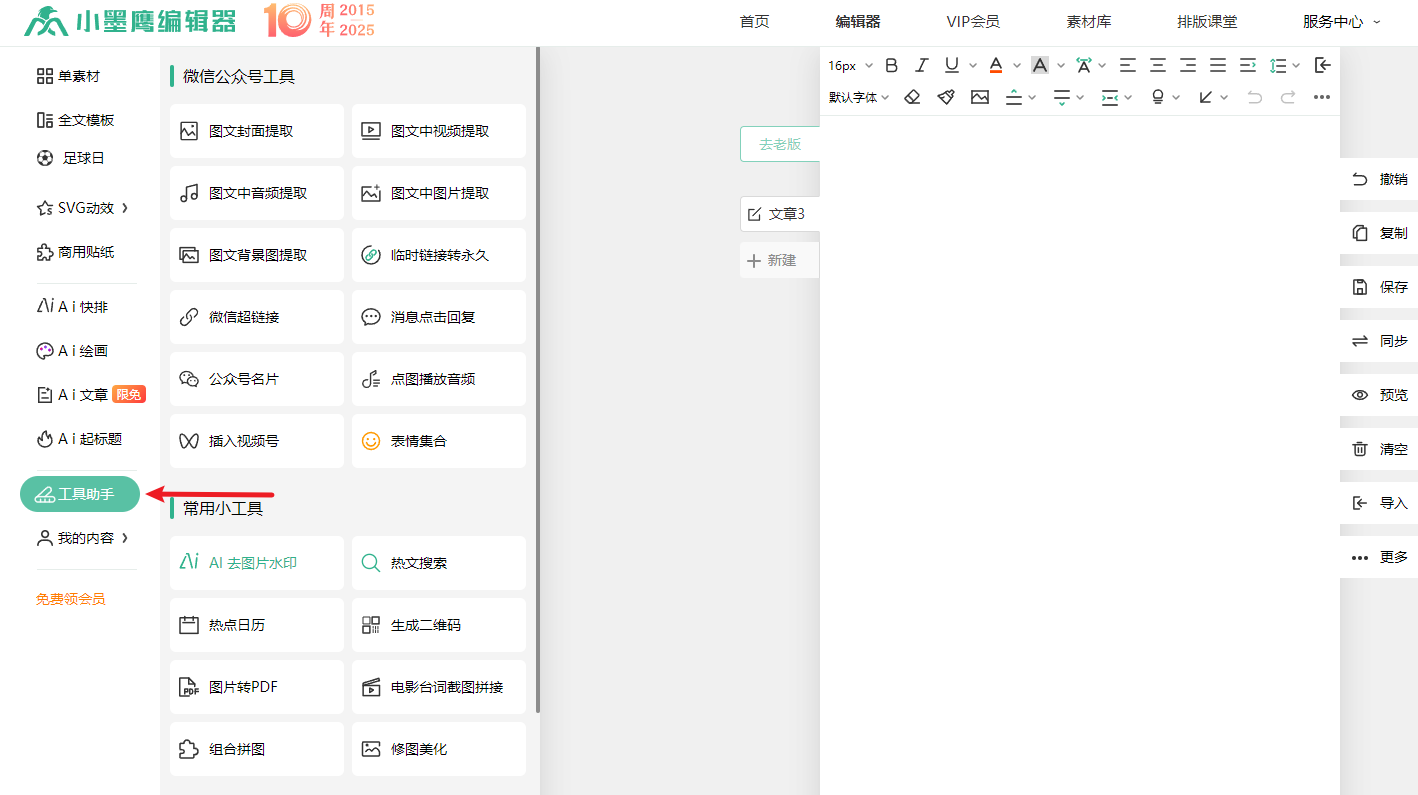Toggle italic text formatting
Viewport: 1418px width, 795px height.
[x=922, y=65]
